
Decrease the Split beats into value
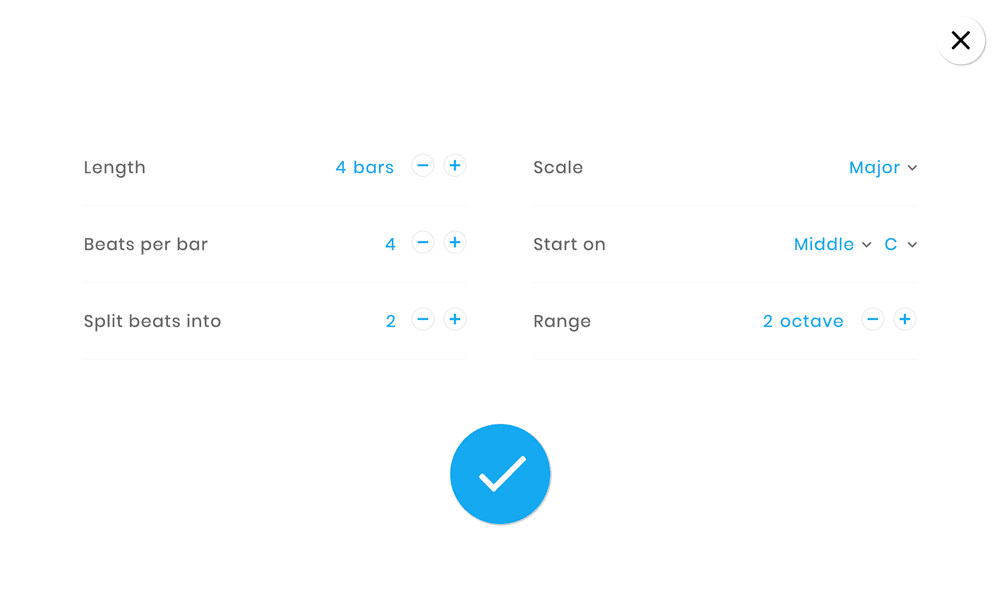pos(423,320)
